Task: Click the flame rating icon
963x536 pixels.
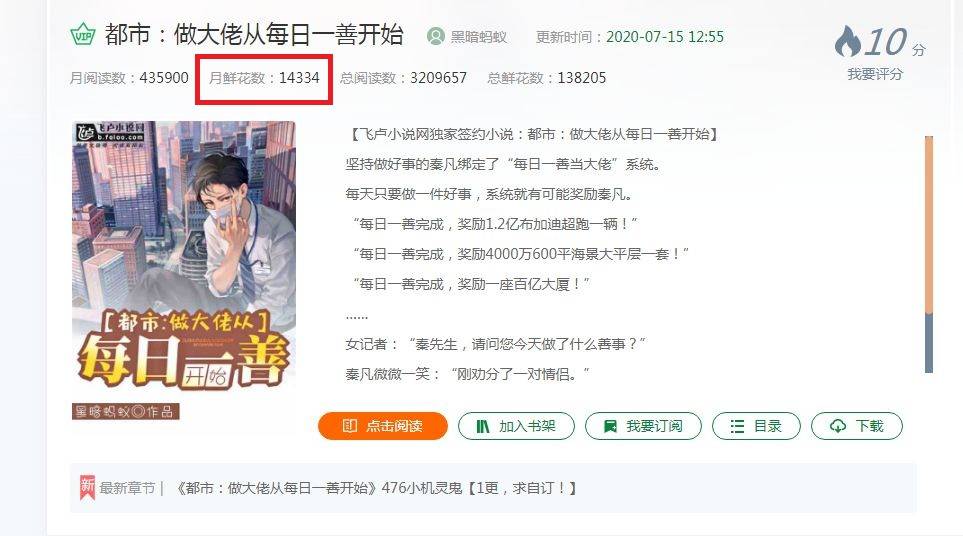Action: pos(848,41)
